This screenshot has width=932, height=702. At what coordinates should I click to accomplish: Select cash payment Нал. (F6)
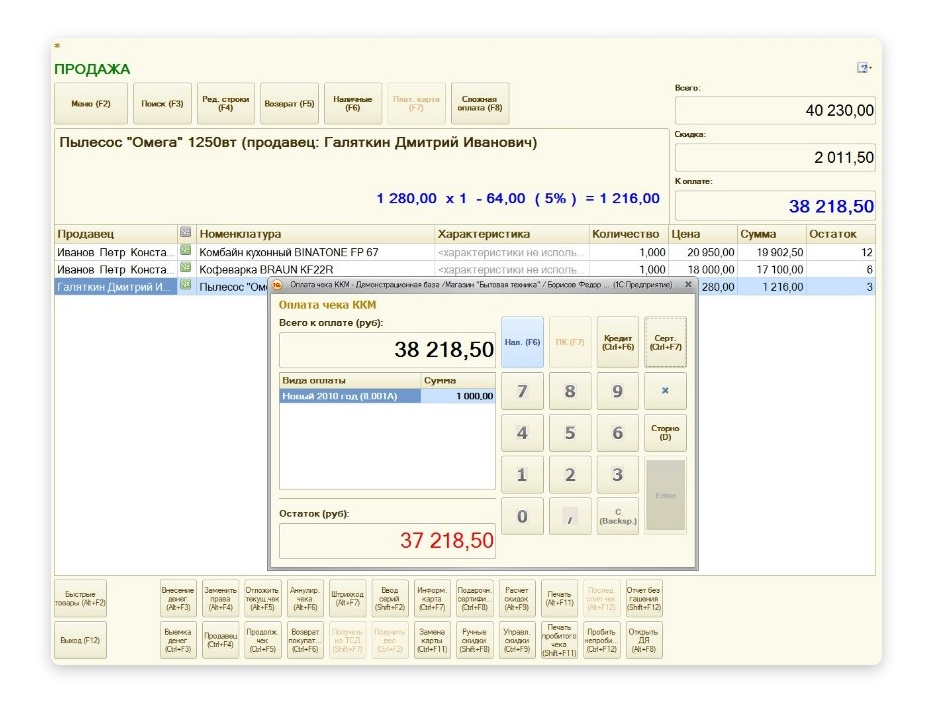[x=522, y=342]
